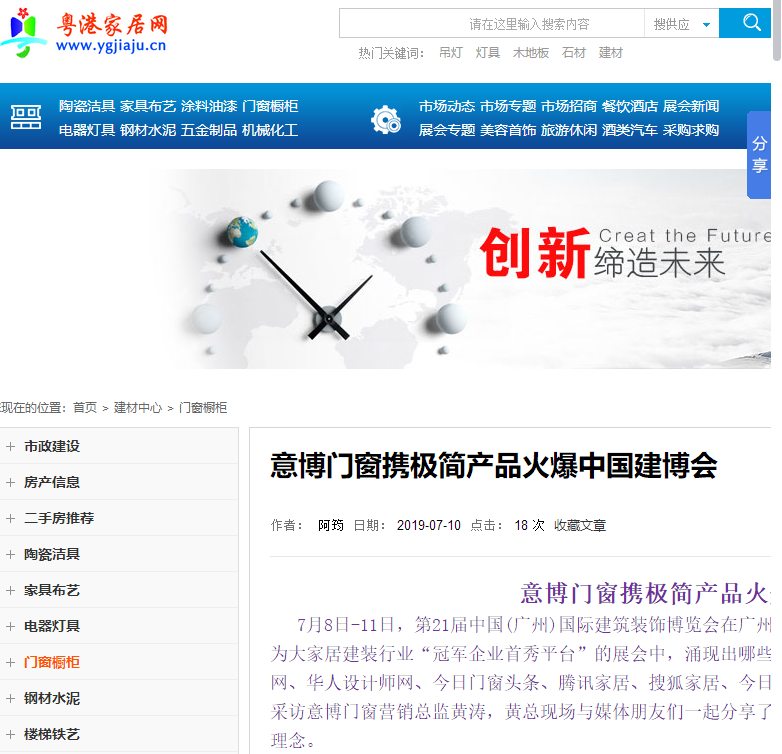Screen dimensions: 782x754
Task: Click the 收藏文章 link
Action: (580, 525)
